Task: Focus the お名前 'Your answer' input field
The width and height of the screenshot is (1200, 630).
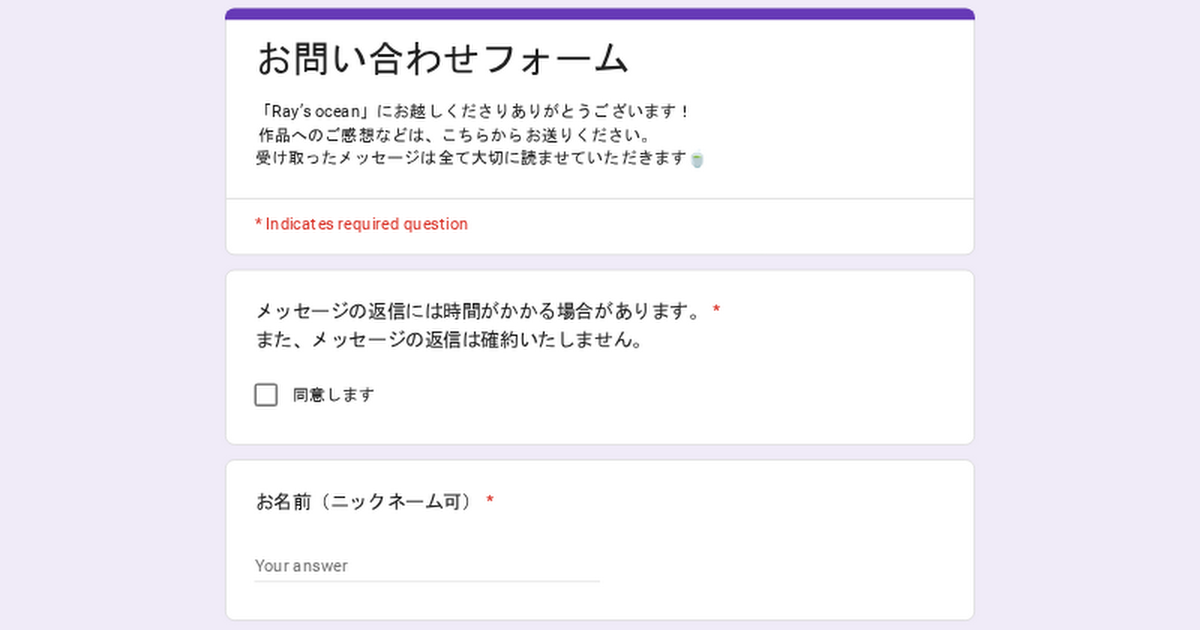Action: [427, 565]
